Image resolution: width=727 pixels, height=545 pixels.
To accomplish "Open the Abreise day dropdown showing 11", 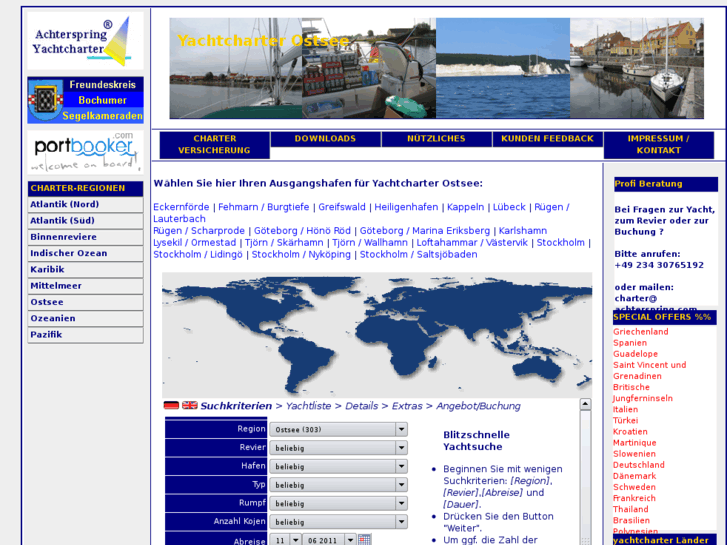I will coord(286,540).
